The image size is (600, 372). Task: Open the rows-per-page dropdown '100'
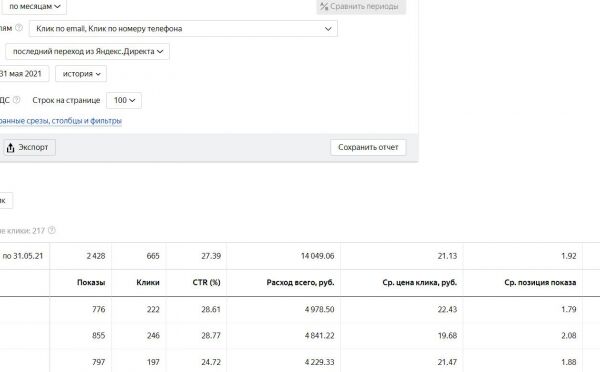tap(124, 100)
